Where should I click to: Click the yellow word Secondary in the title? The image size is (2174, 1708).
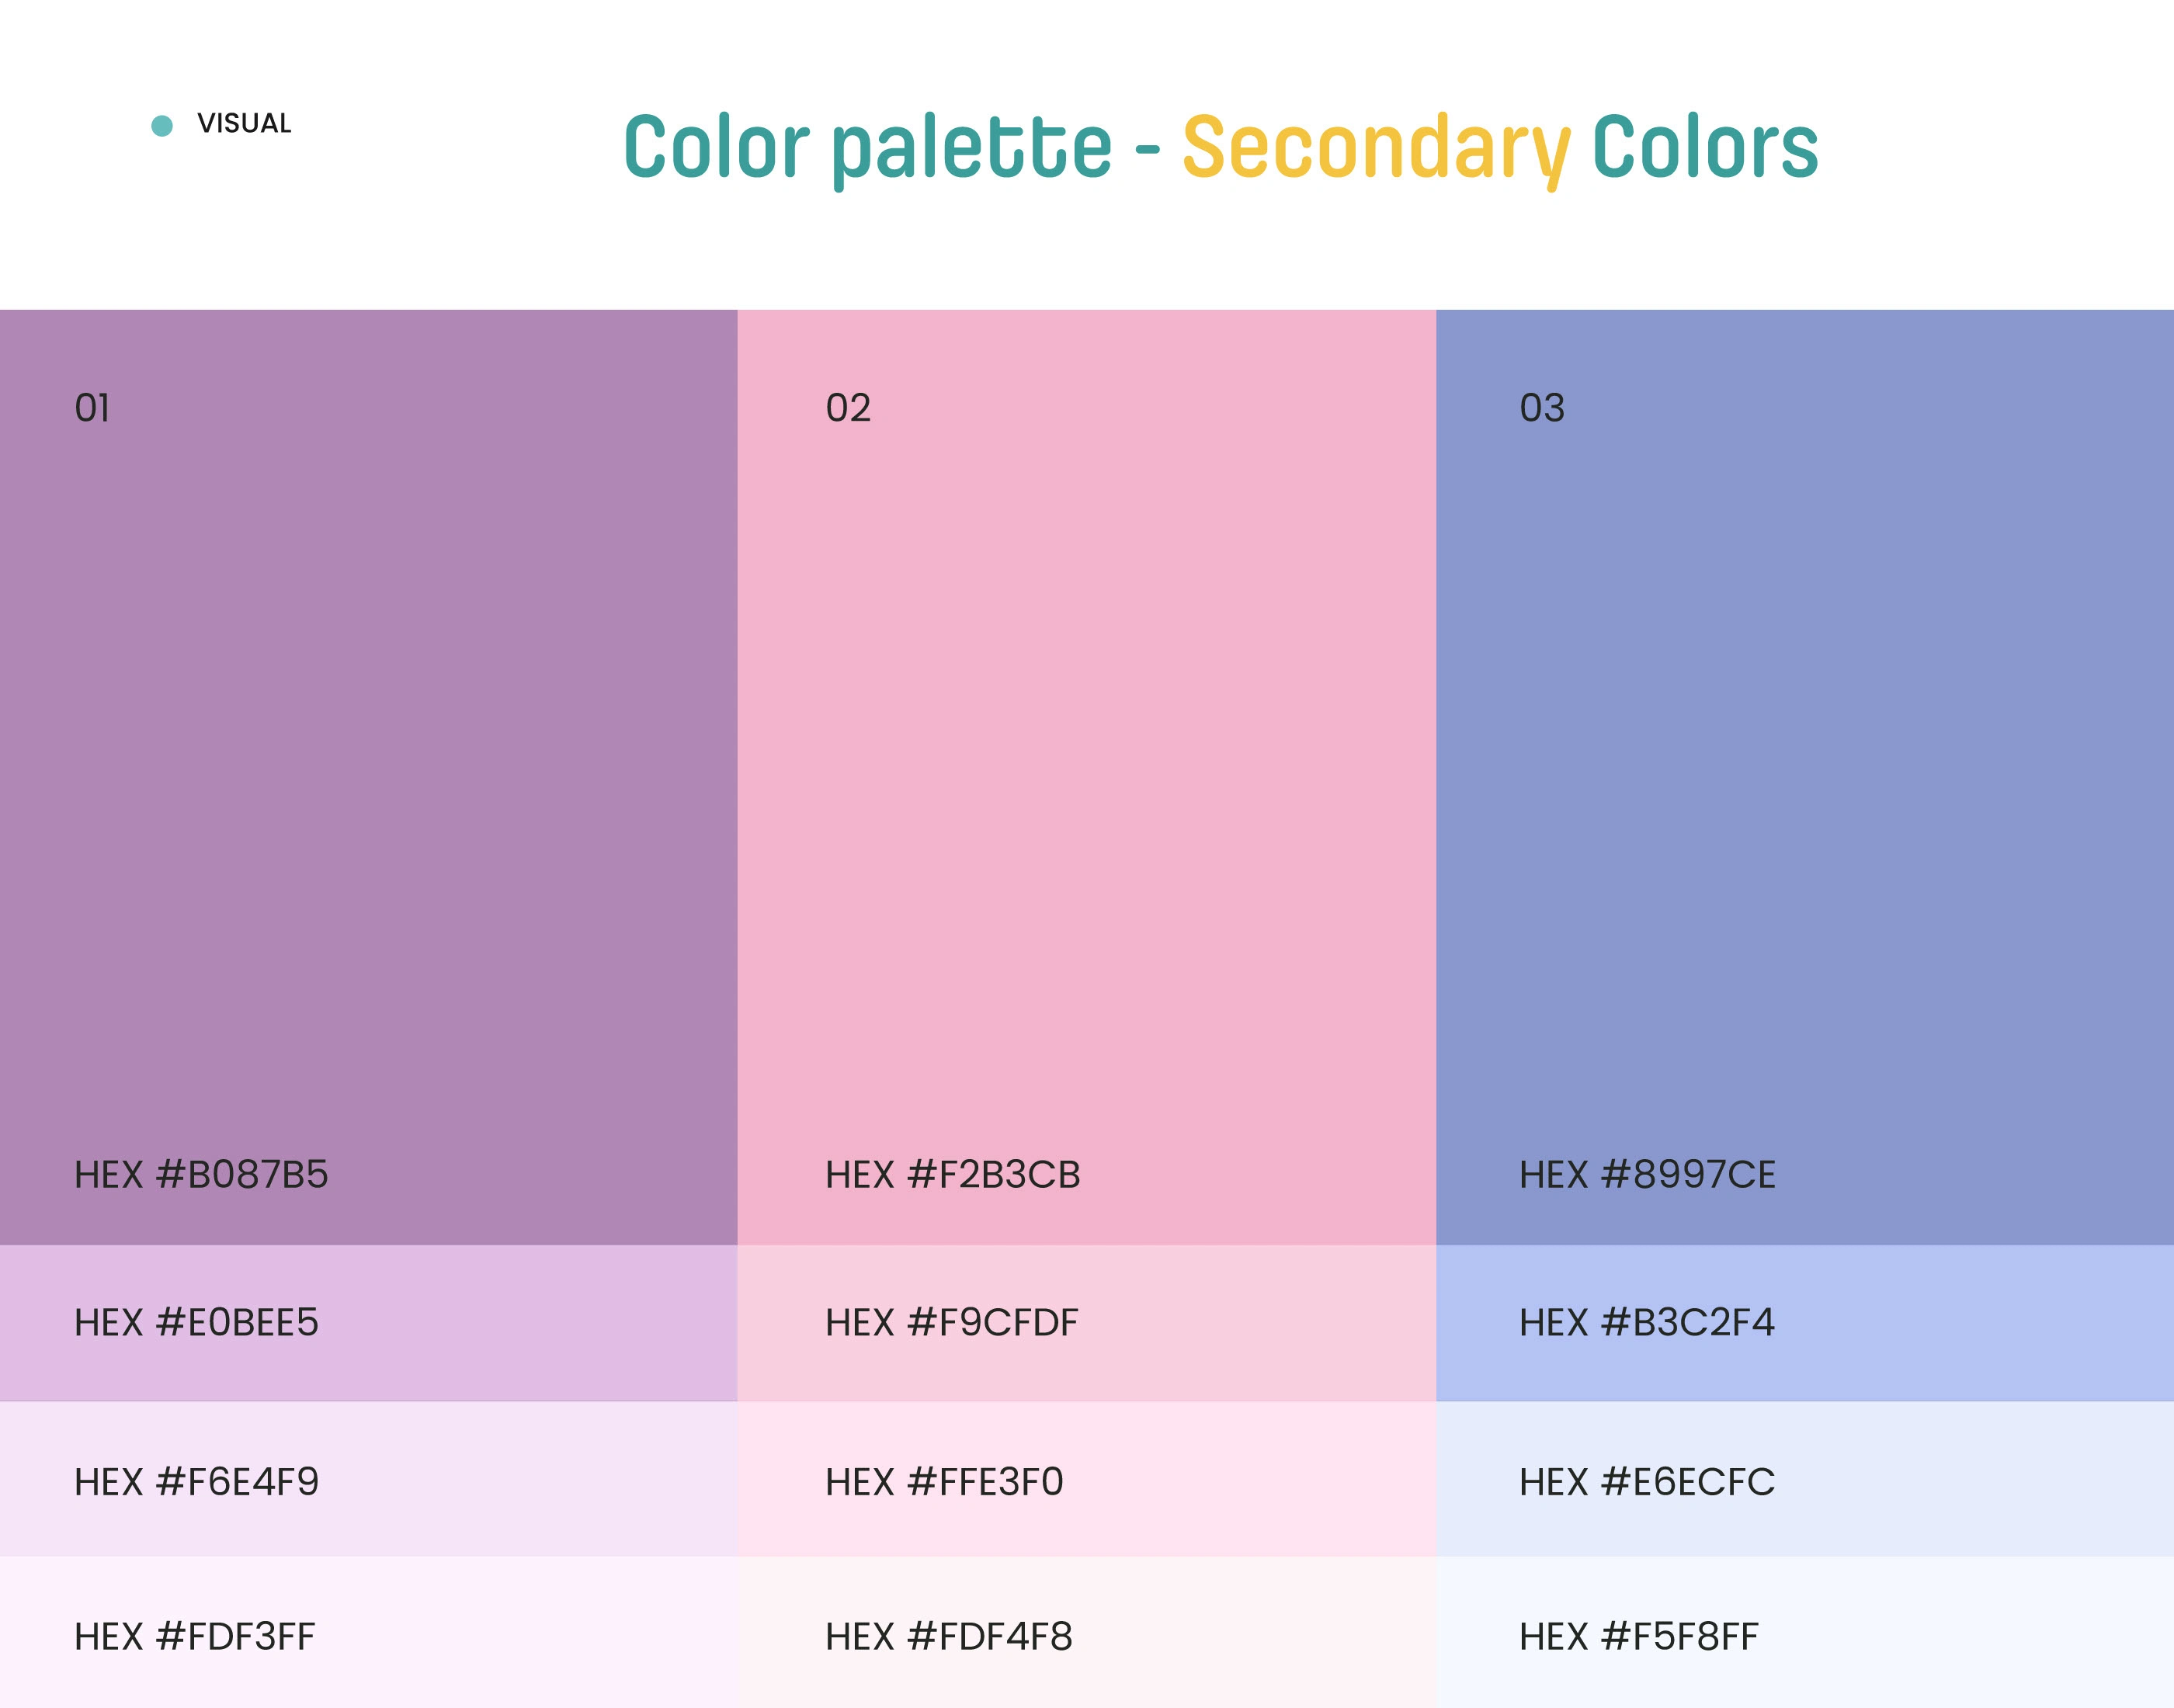click(x=1376, y=148)
